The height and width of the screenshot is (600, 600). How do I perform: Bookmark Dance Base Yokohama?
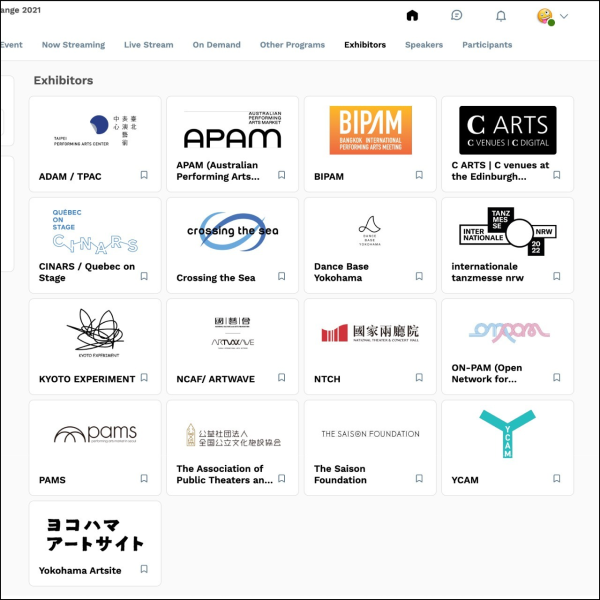(x=419, y=276)
